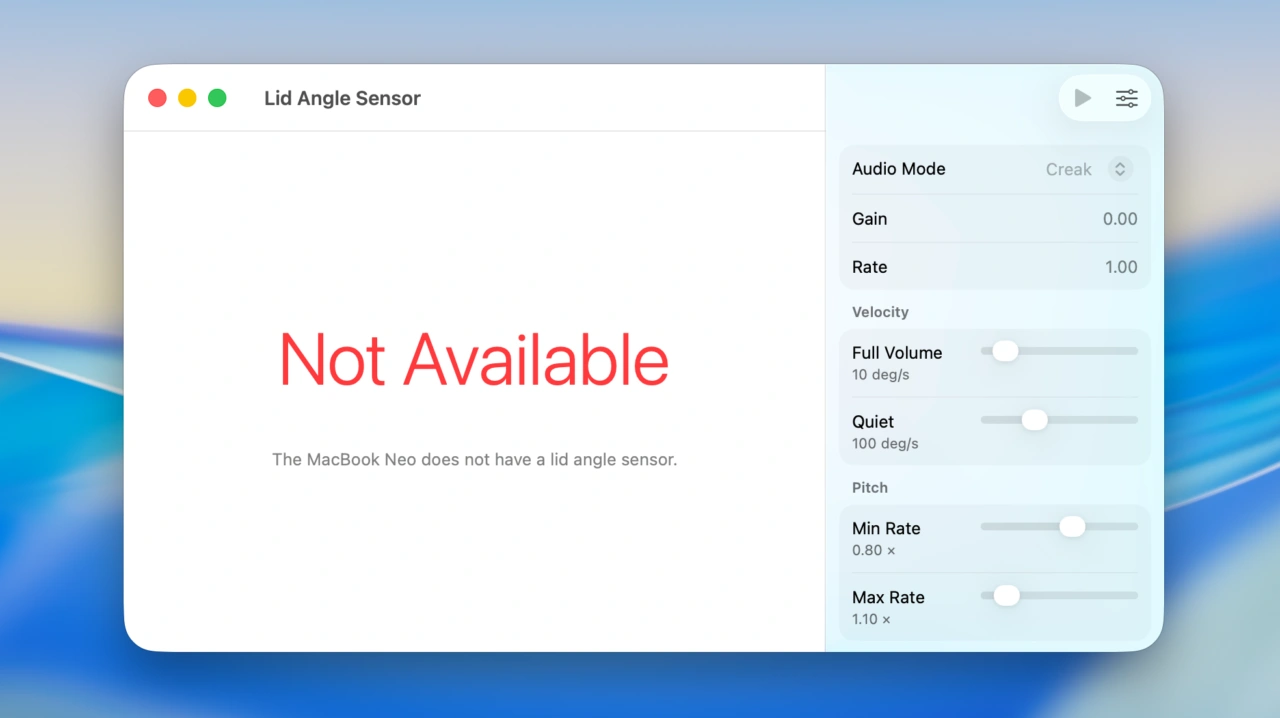Click the stepper chevrons beside Creak

tap(1120, 169)
